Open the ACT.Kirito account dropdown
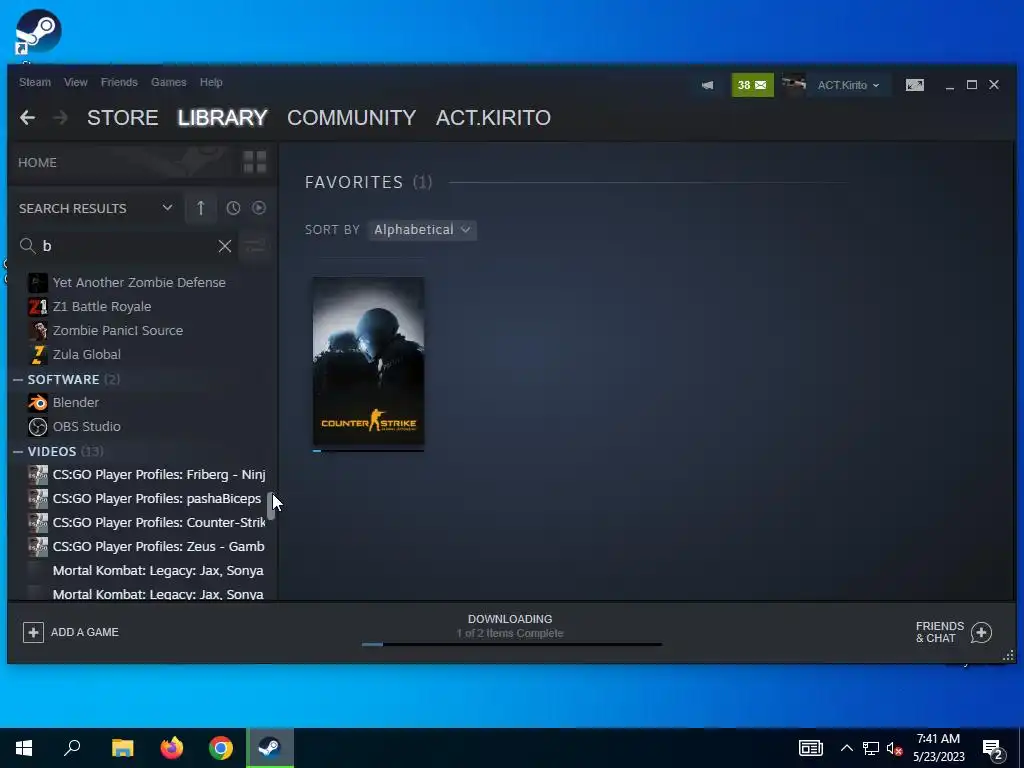 click(848, 85)
